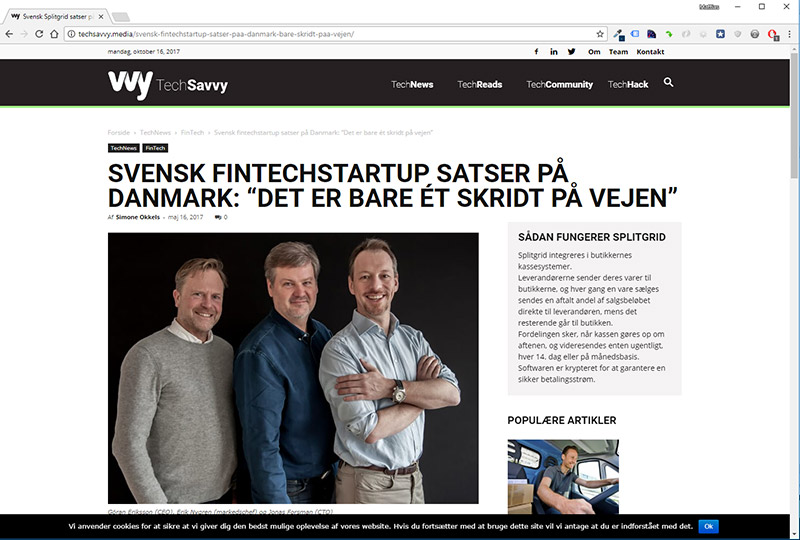Select the FinTech category tag
Image resolution: width=800 pixels, height=540 pixels.
coord(155,148)
